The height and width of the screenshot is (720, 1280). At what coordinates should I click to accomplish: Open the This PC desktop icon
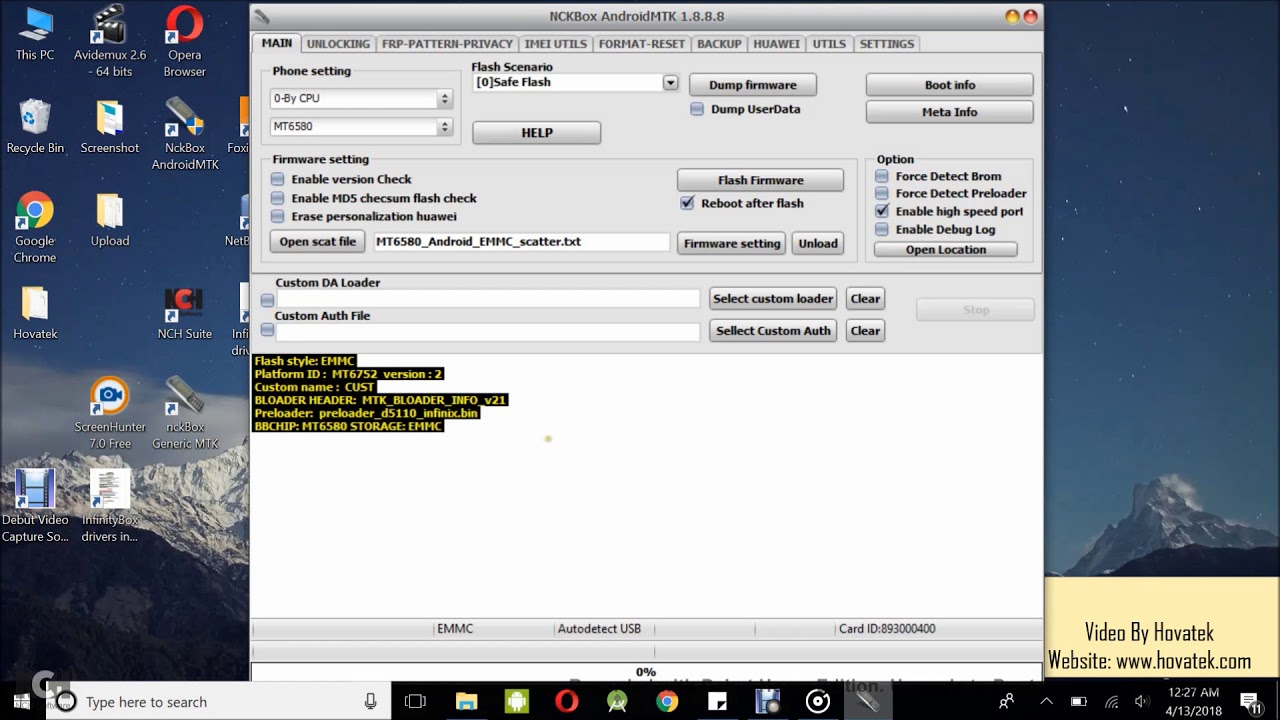35,34
